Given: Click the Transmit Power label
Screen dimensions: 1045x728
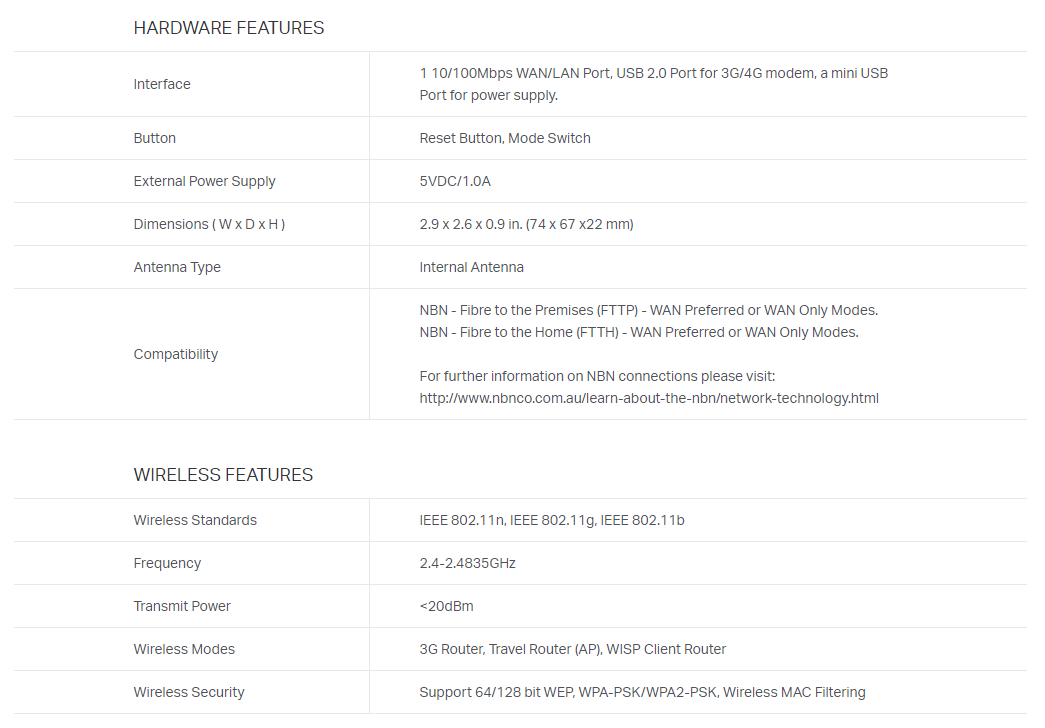Looking at the screenshot, I should [182, 606].
